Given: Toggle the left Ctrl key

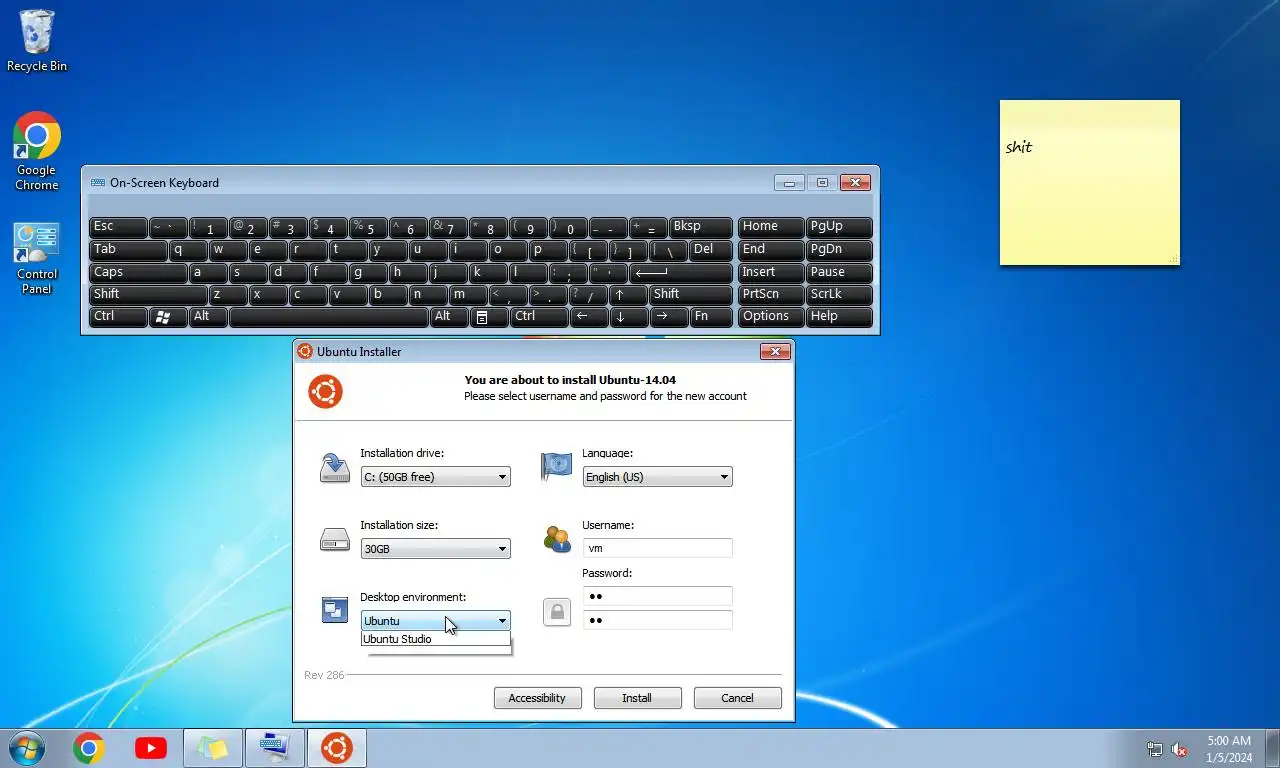Looking at the screenshot, I should pos(118,317).
